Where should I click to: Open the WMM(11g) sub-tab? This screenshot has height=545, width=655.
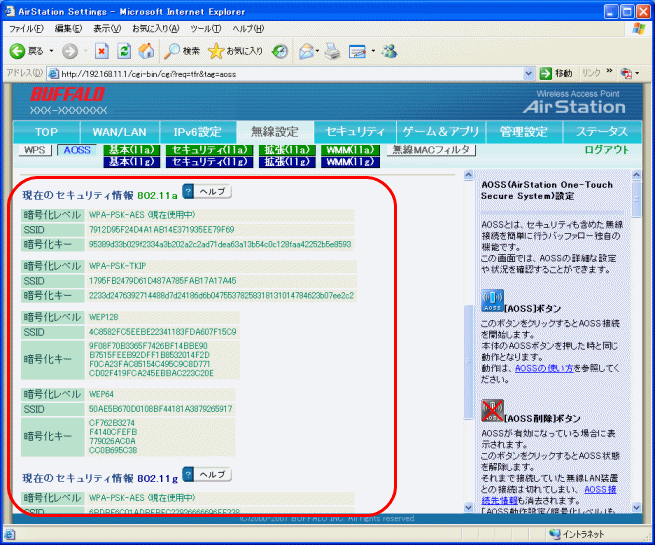click(350, 162)
